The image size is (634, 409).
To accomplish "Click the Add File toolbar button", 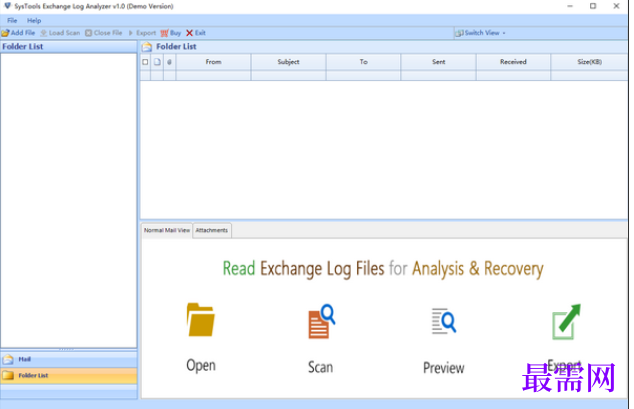I will [x=18, y=33].
